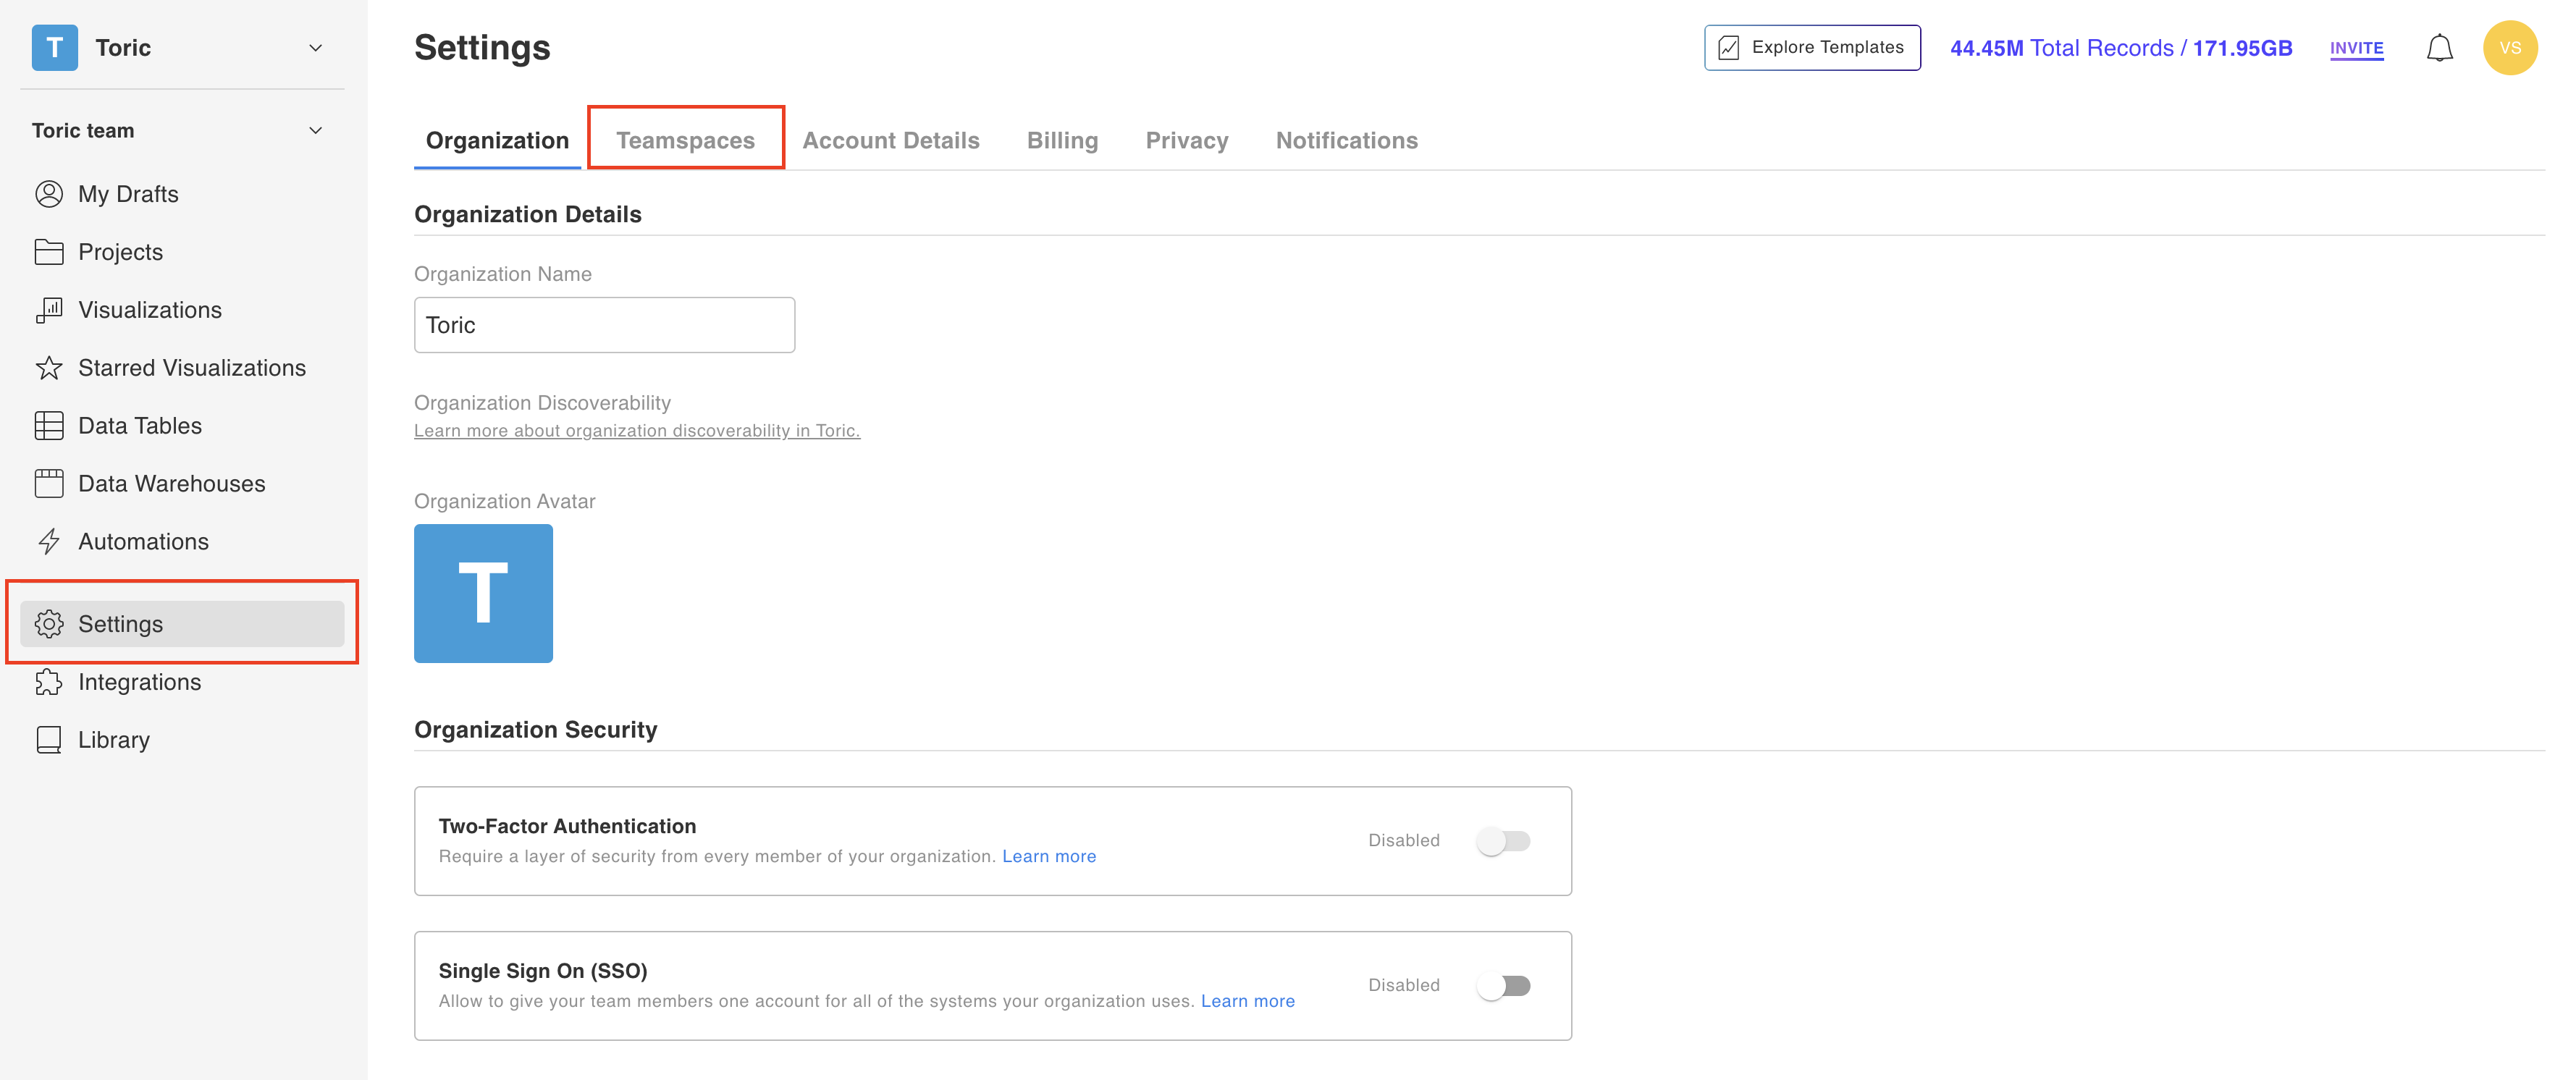Open the notifications bell icon

click(x=2439, y=48)
